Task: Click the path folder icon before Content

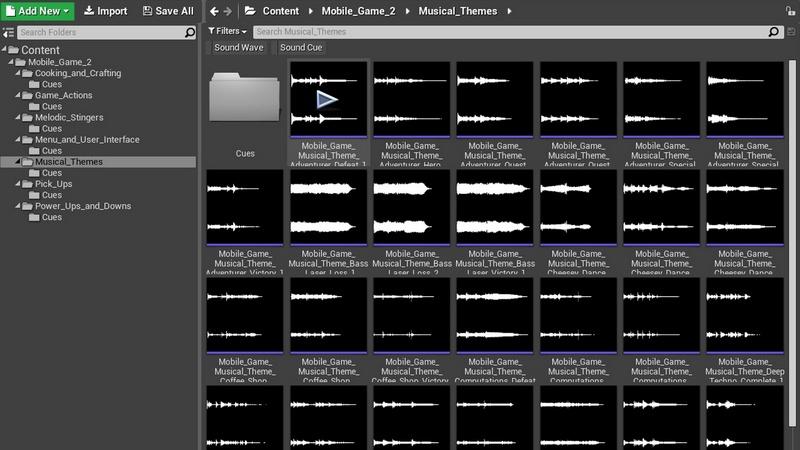Action: (250, 11)
